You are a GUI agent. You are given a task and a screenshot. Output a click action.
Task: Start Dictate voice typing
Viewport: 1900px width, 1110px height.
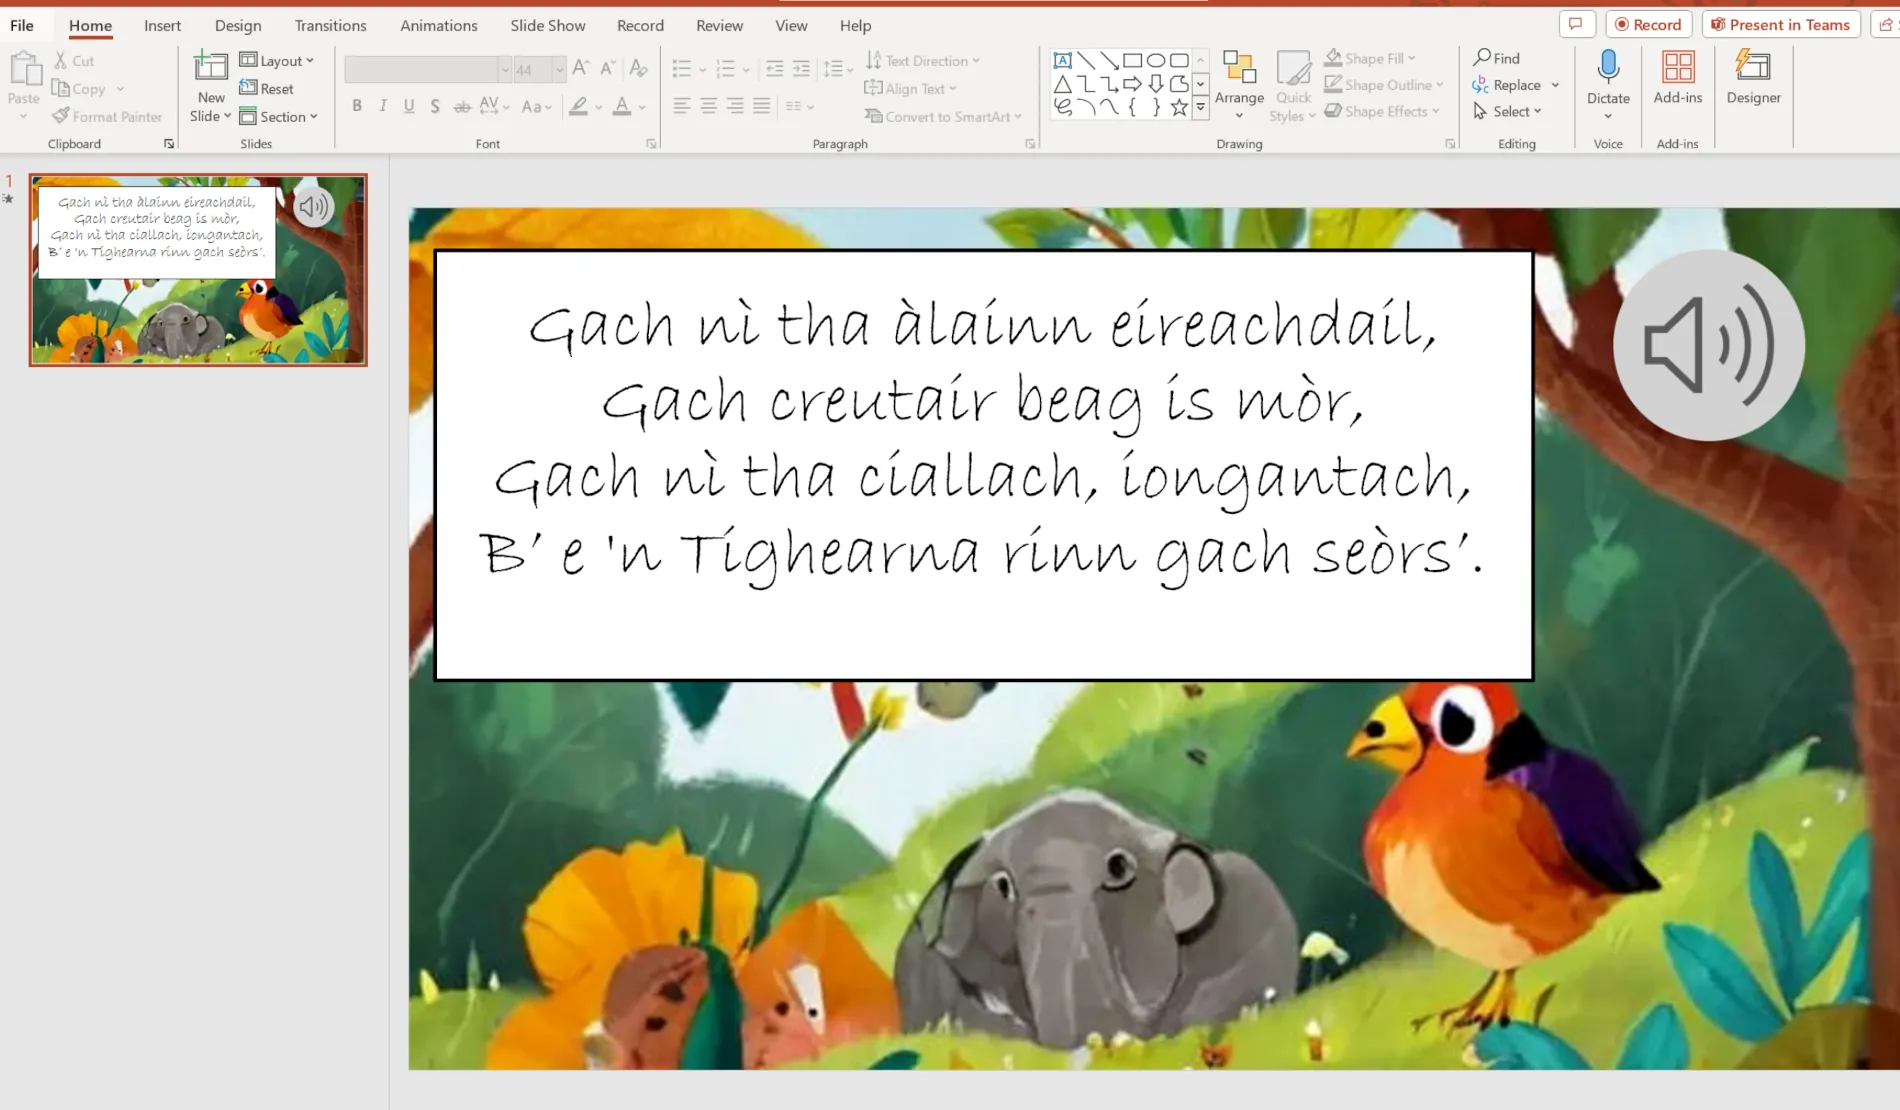(1608, 80)
